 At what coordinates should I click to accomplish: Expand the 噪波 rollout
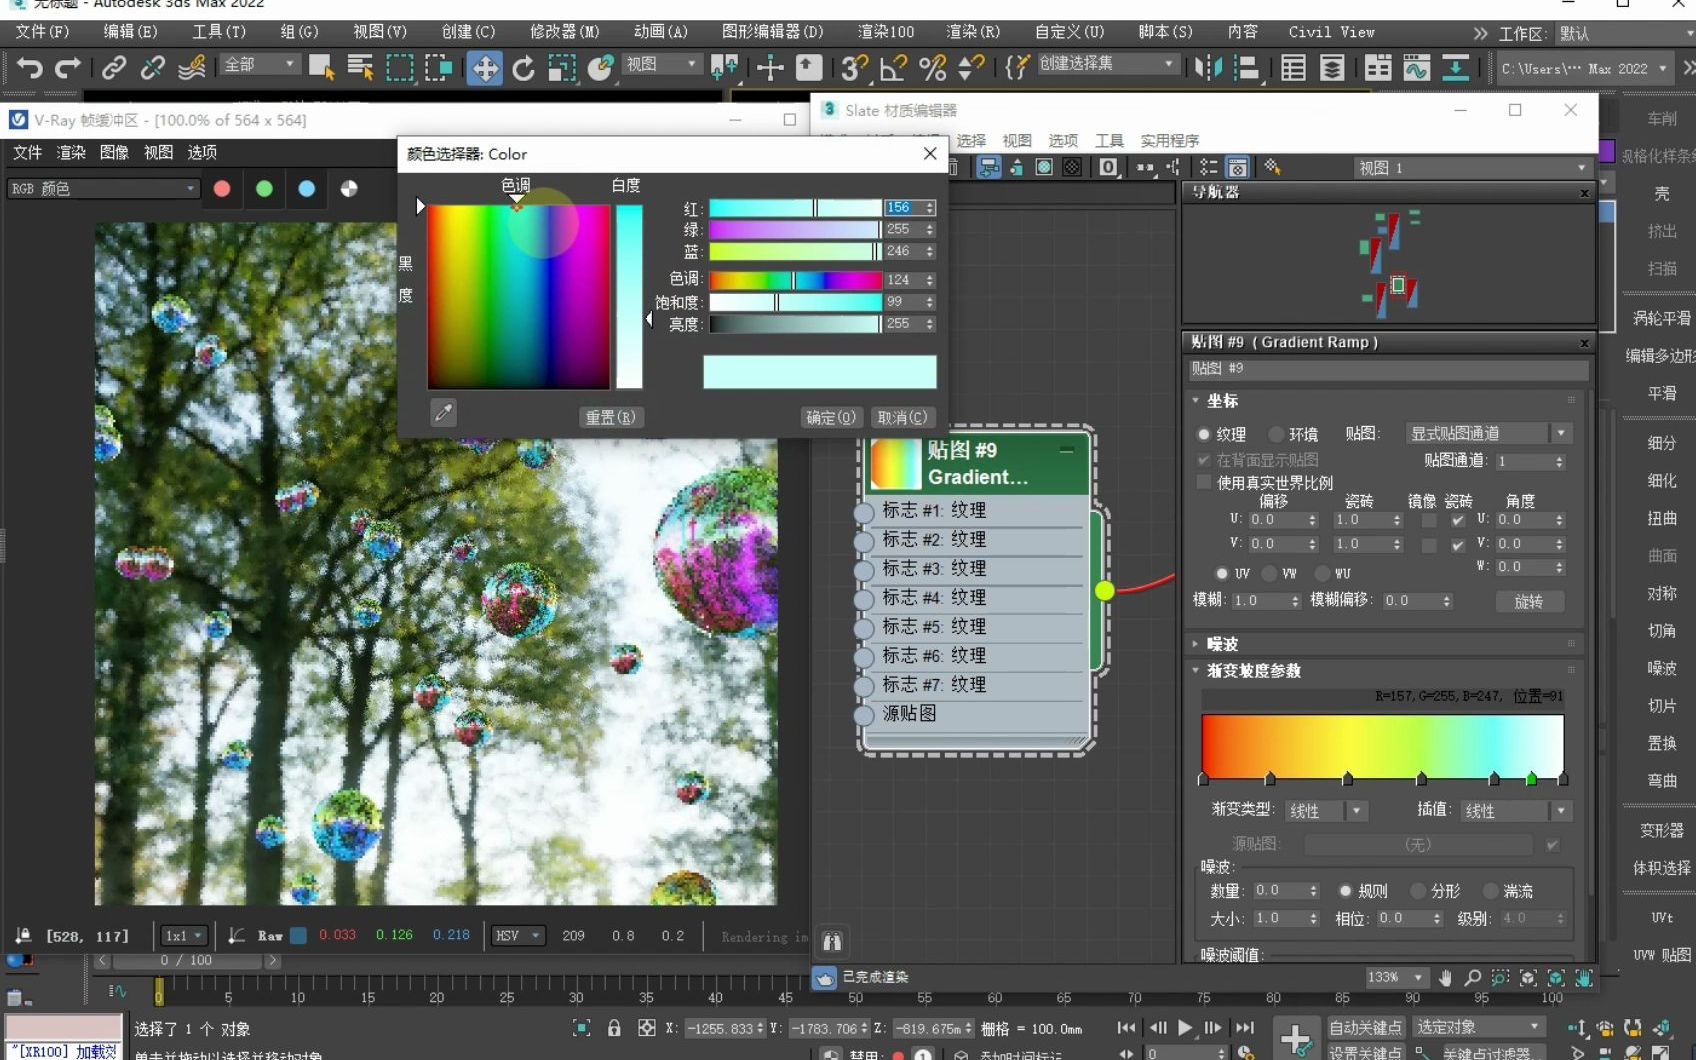(1222, 644)
